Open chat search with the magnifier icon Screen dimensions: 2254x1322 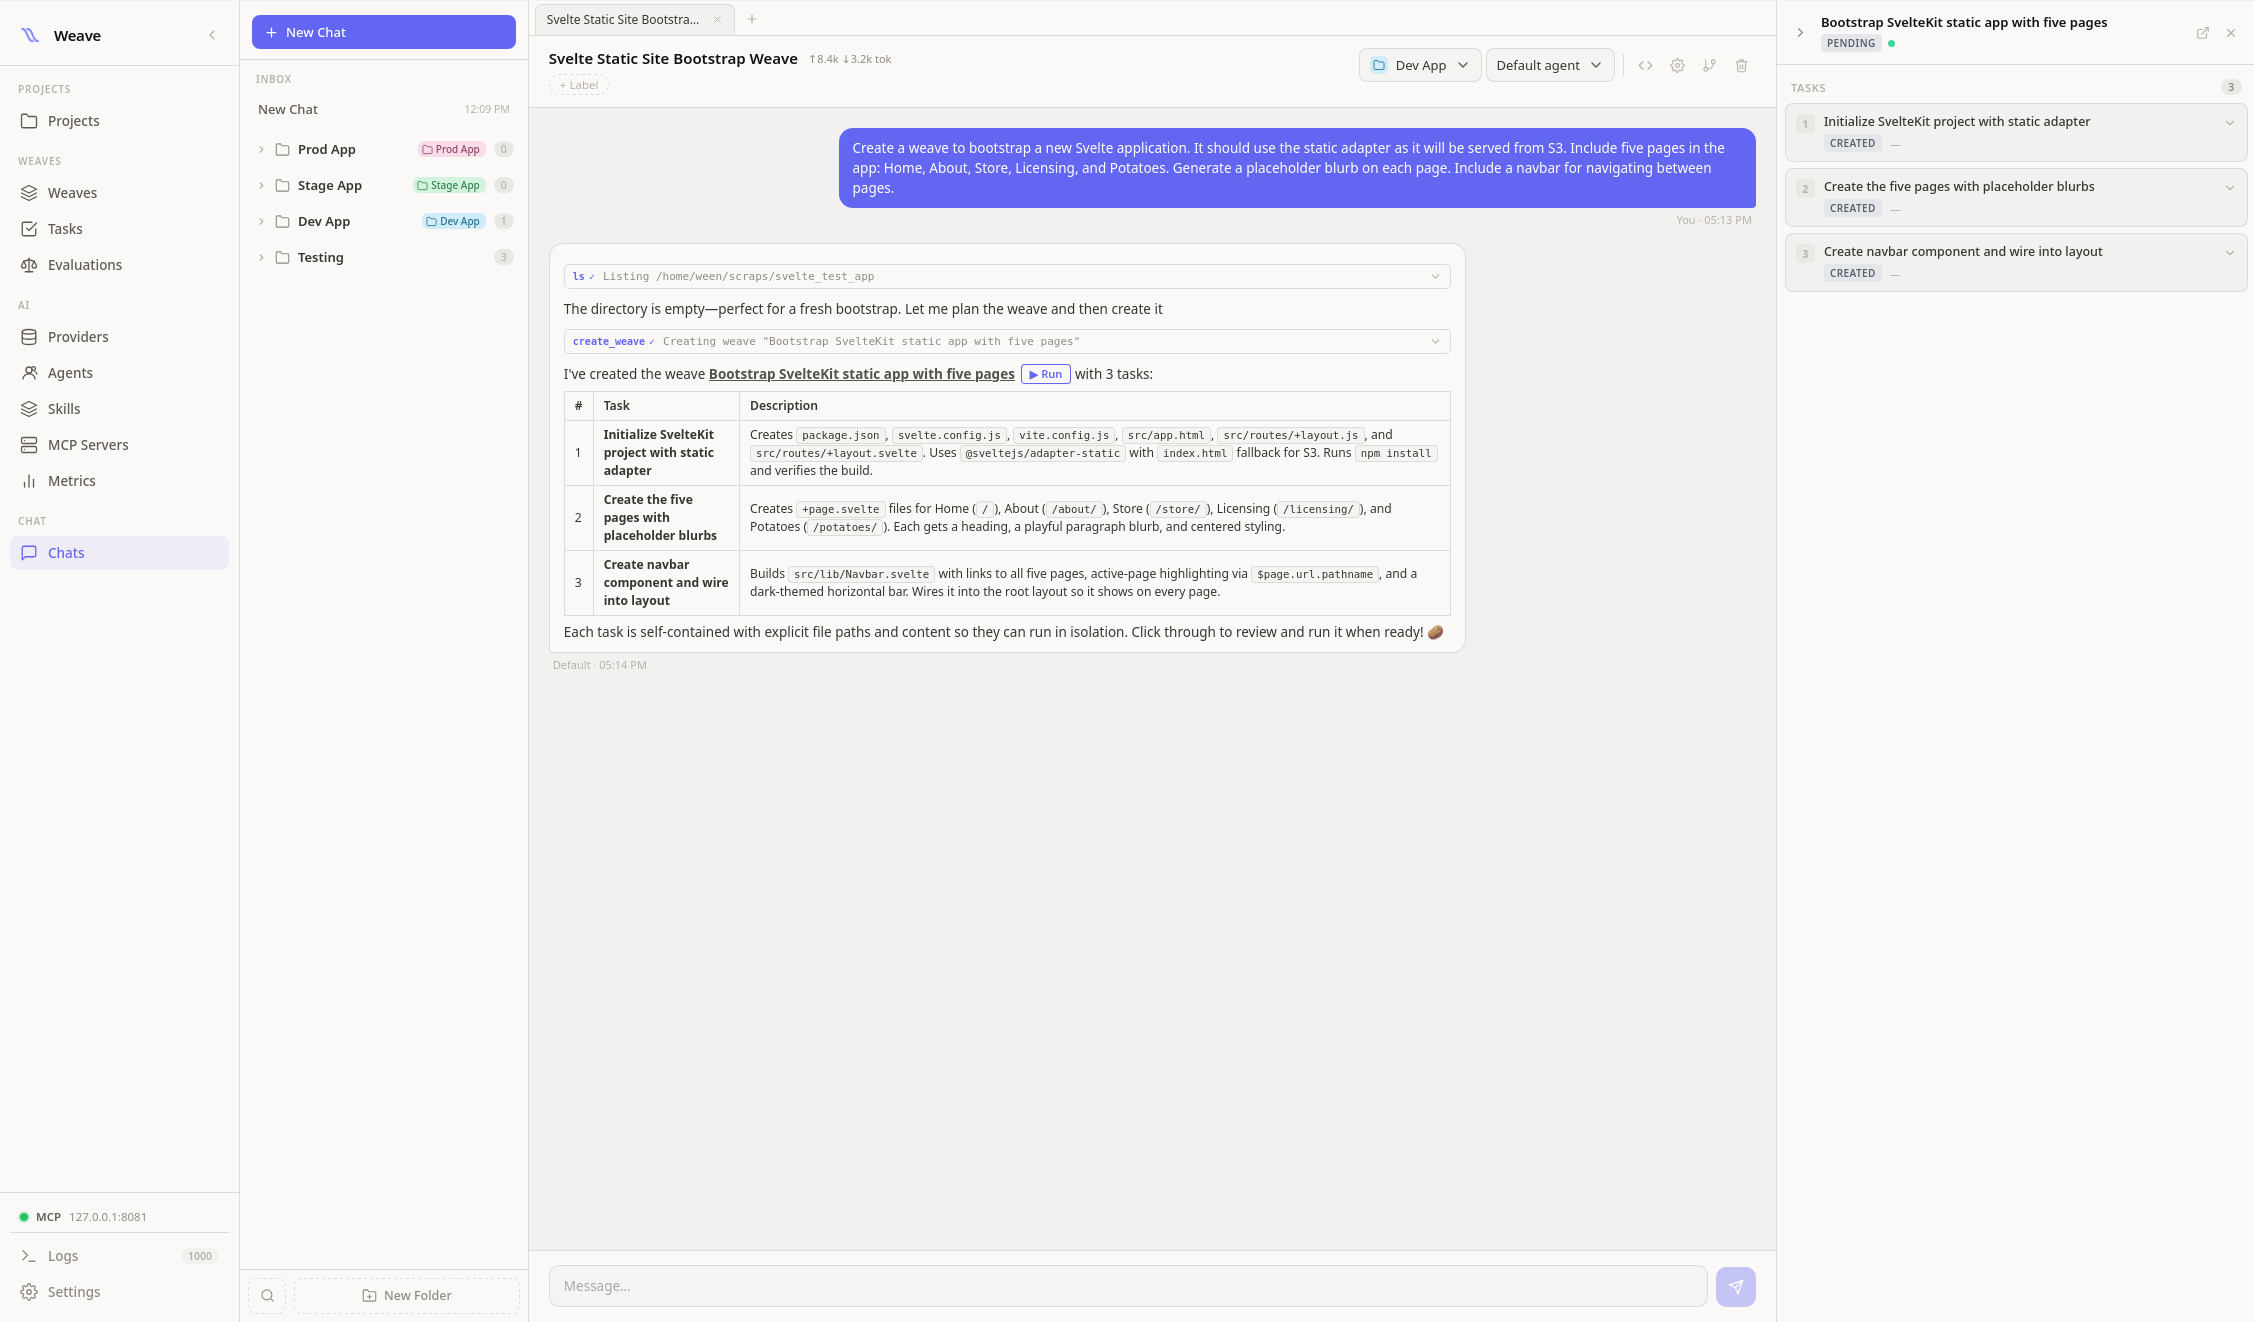[x=267, y=1296]
